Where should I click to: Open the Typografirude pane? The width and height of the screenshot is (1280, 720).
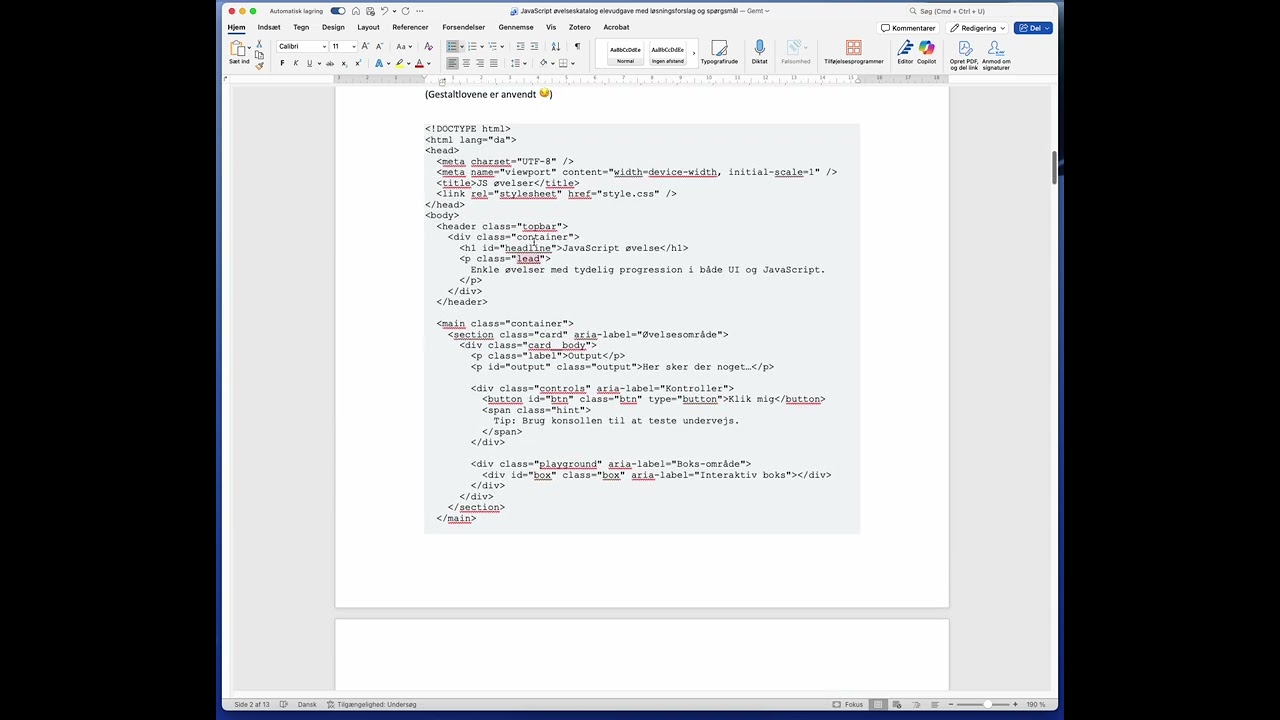[719, 53]
